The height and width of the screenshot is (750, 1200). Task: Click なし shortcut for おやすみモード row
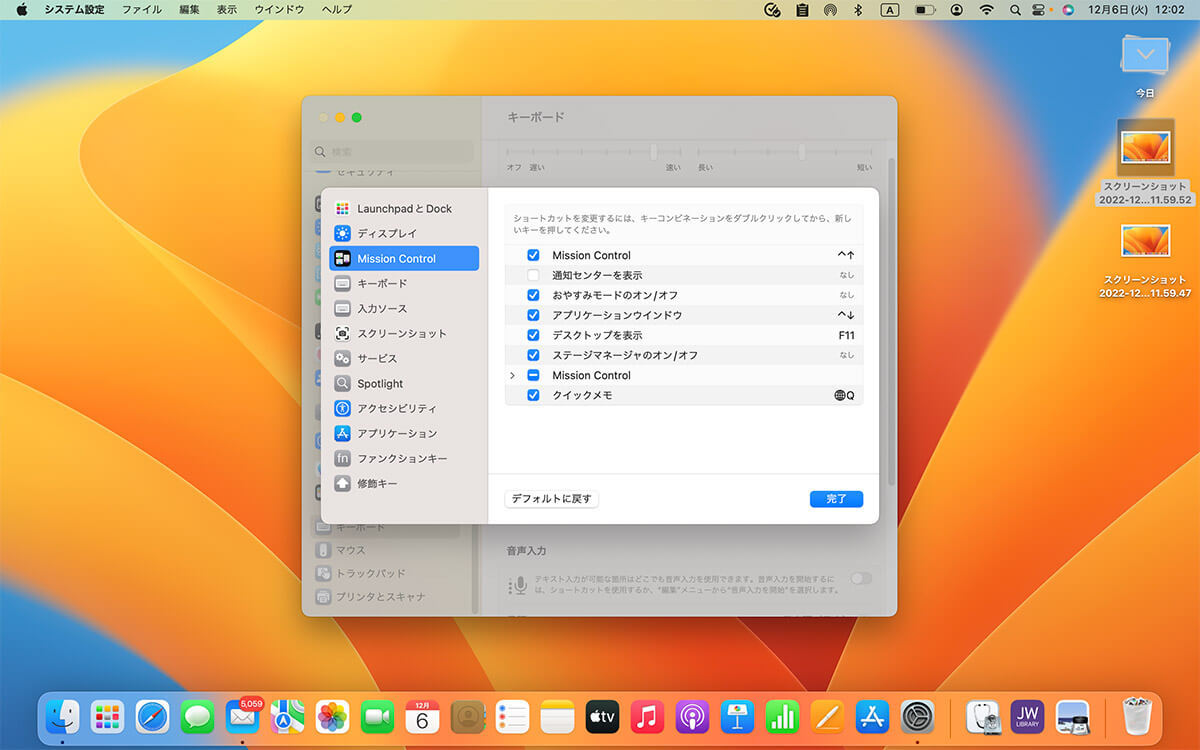tap(847, 295)
